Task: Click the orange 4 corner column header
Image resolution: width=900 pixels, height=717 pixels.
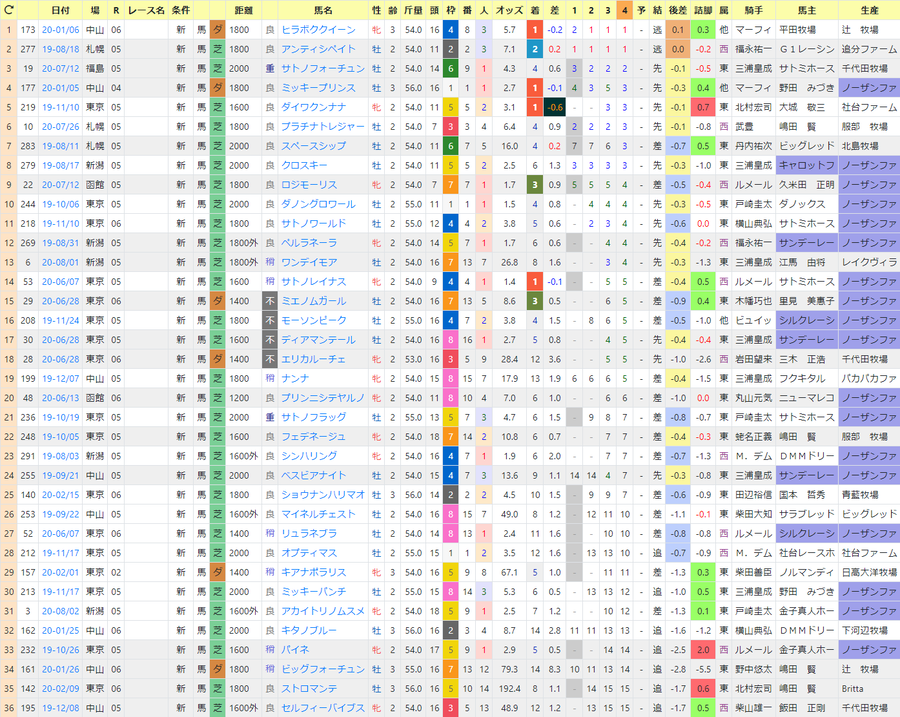Action: tap(624, 10)
